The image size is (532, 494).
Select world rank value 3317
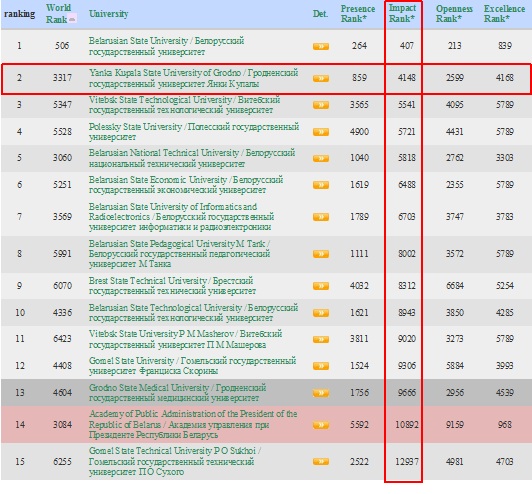62,78
